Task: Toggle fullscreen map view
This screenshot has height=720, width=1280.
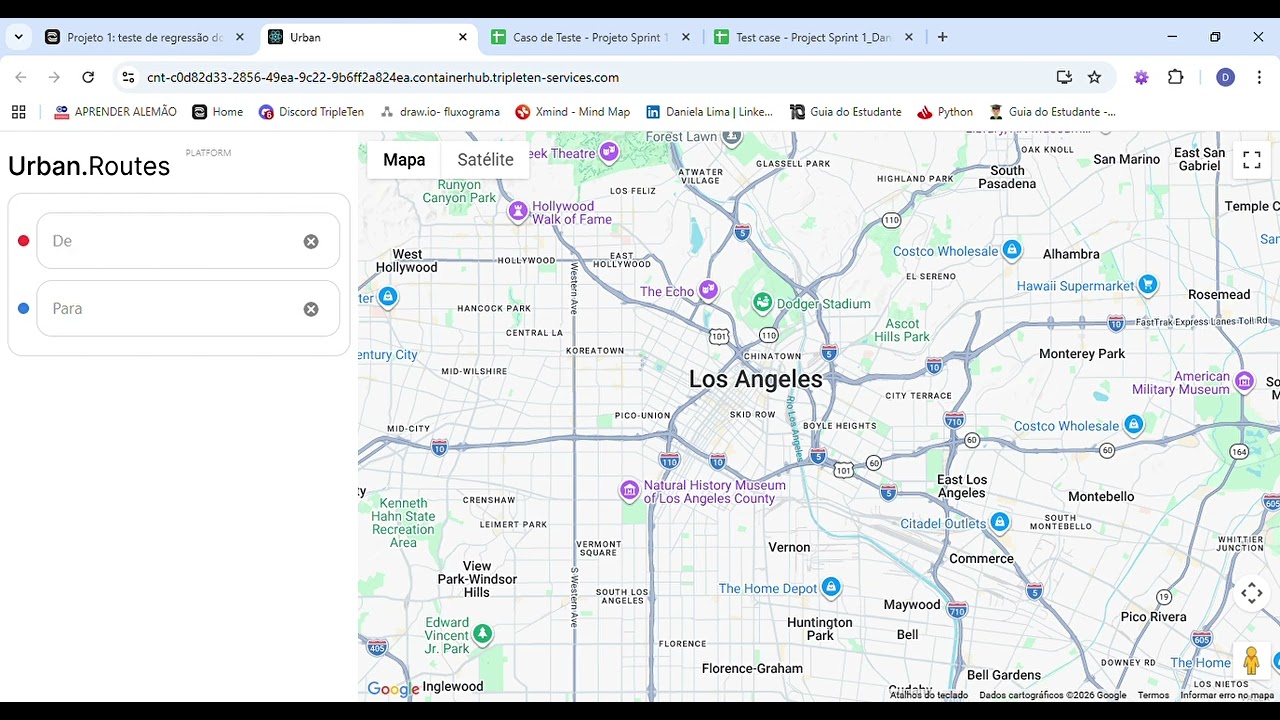Action: point(1251,160)
